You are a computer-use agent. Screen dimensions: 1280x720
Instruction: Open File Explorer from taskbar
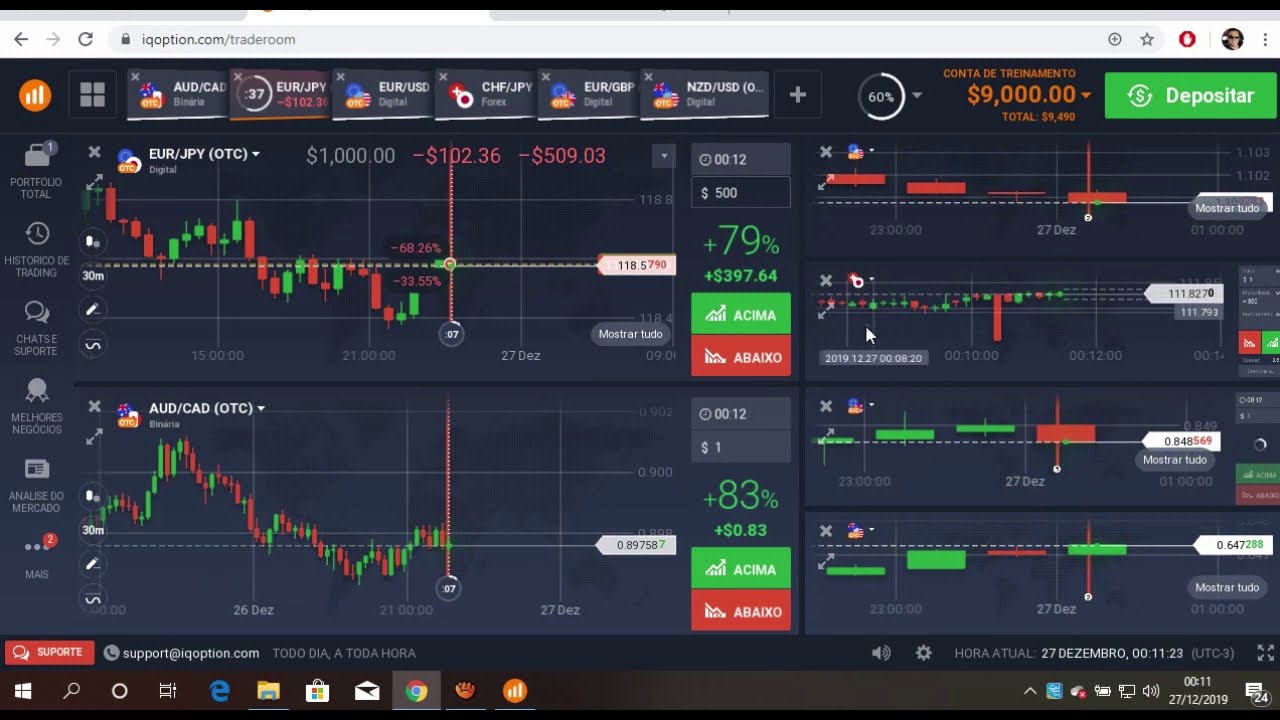coord(268,691)
